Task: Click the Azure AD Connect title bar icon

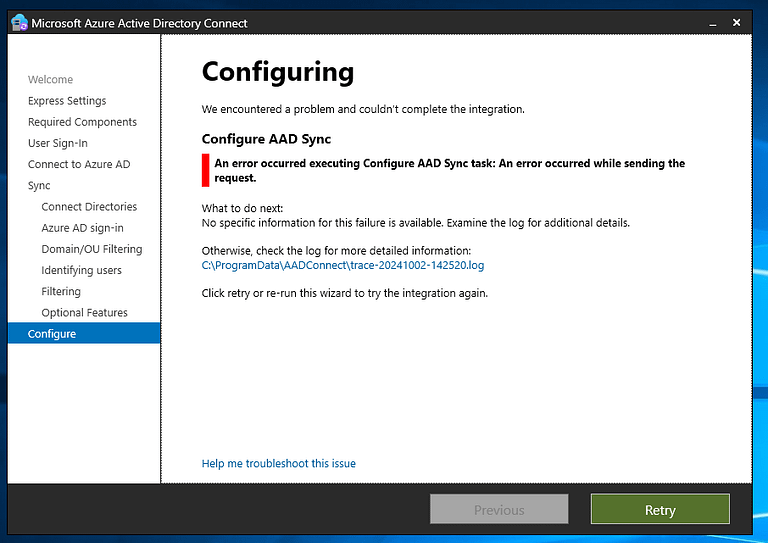Action: click(x=19, y=23)
